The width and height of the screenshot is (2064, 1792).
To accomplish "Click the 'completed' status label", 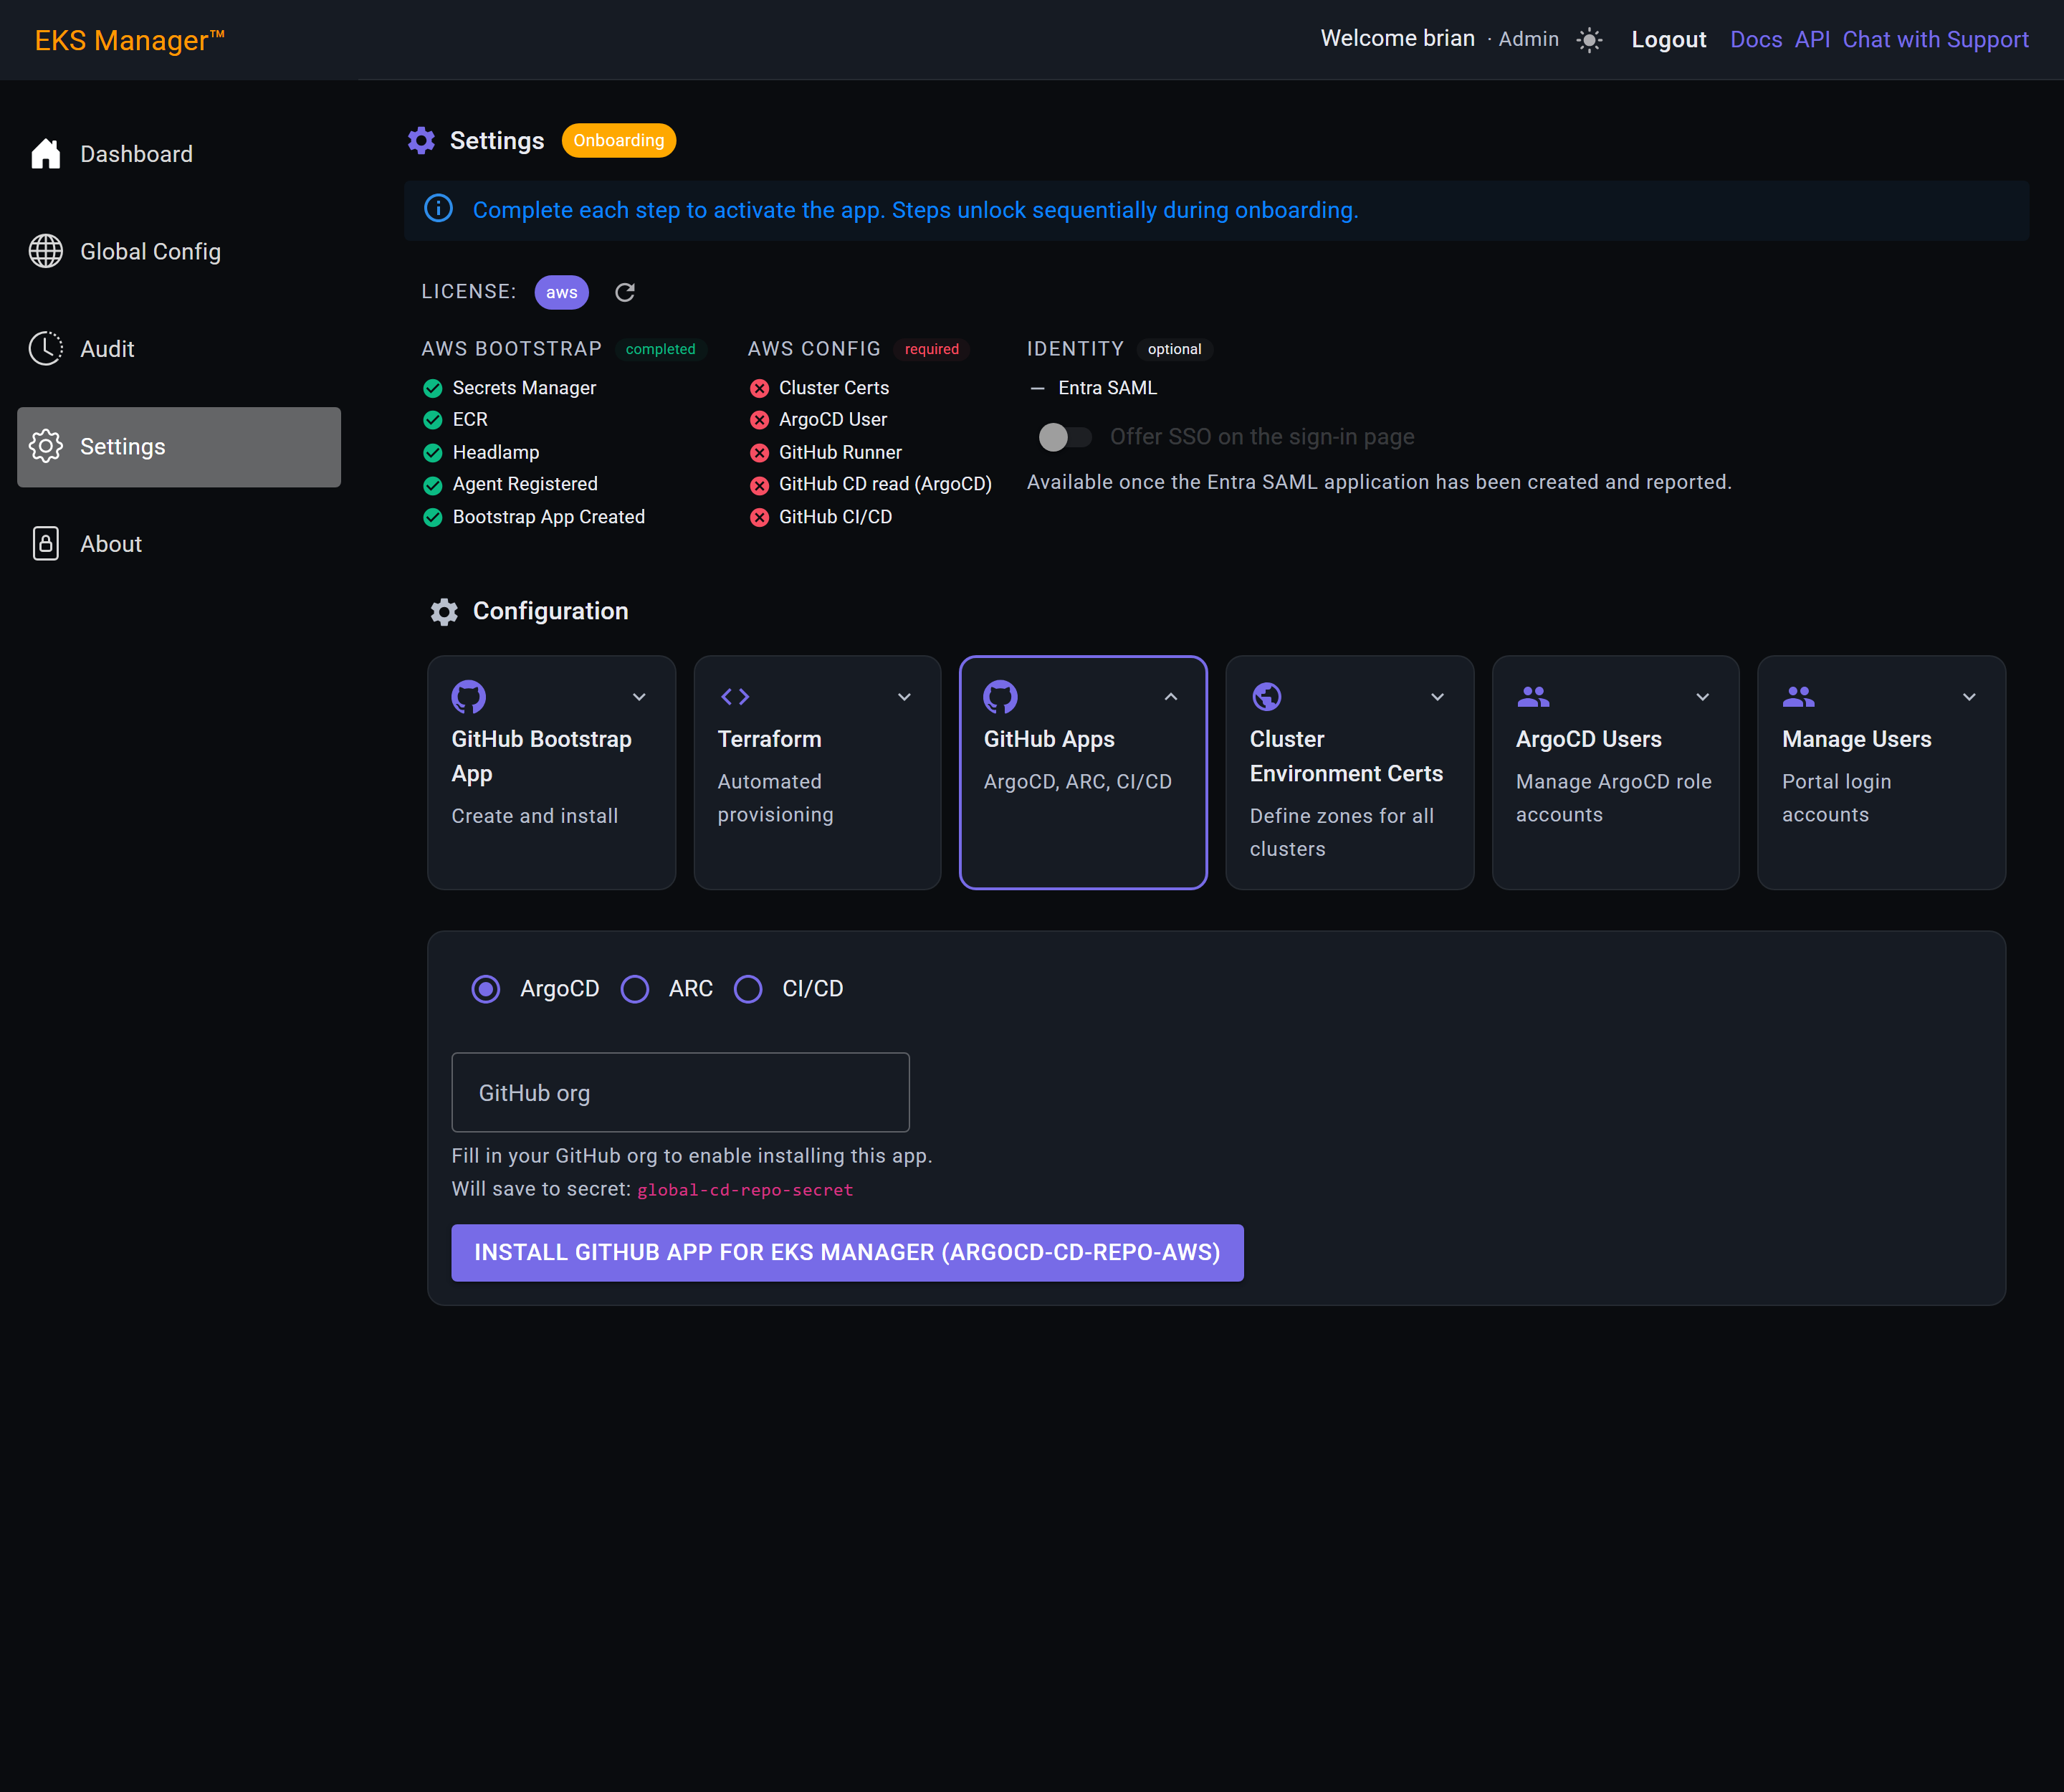I will tap(660, 349).
